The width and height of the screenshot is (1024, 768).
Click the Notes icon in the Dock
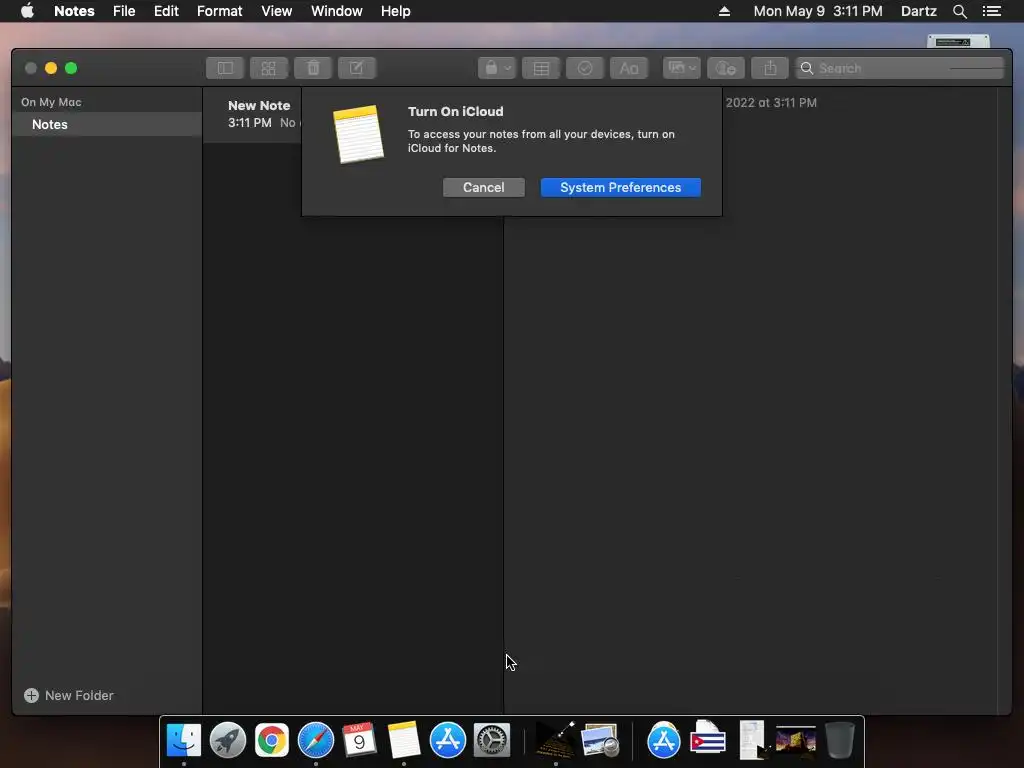pyautogui.click(x=404, y=740)
